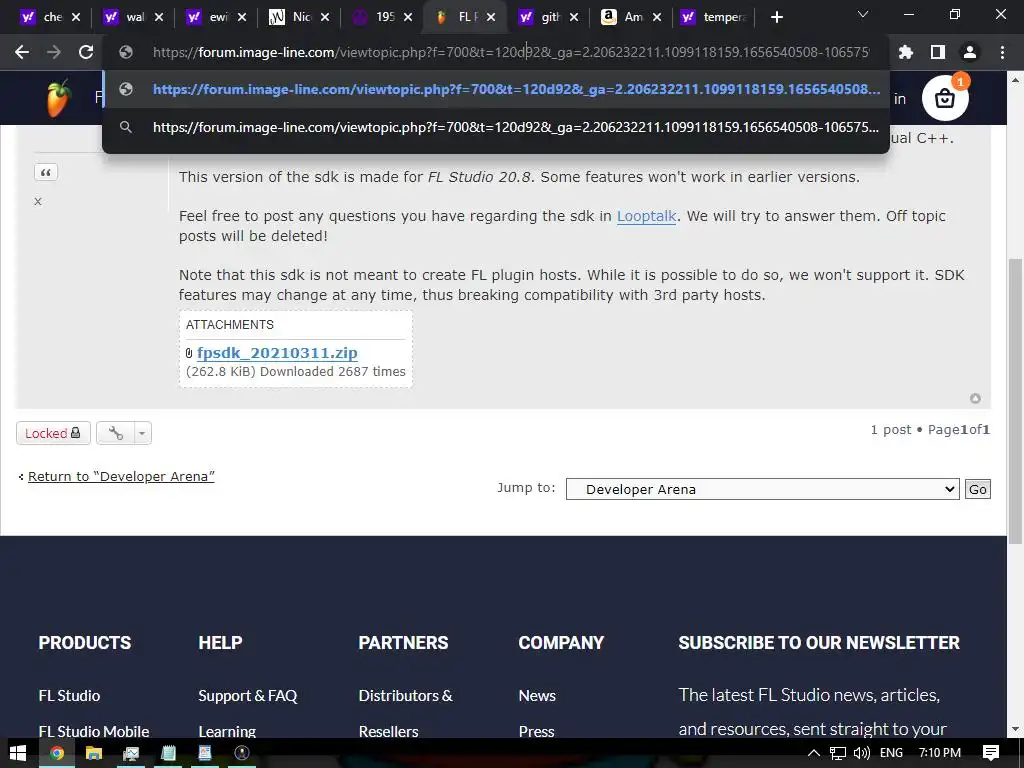This screenshot has width=1024, height=768.
Task: Open the Looptalk link
Action: tap(647, 216)
